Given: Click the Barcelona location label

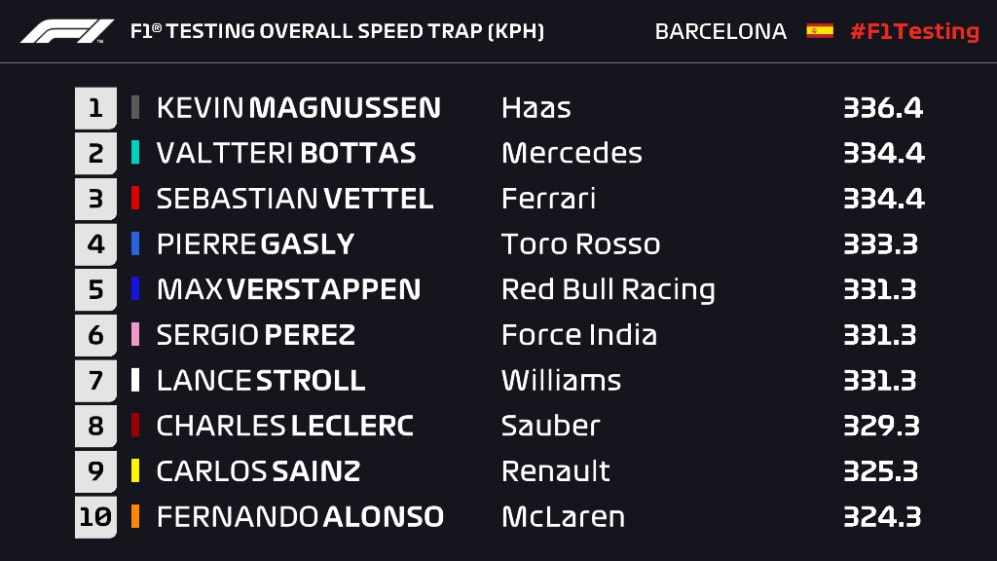Looking at the screenshot, I should click(720, 31).
